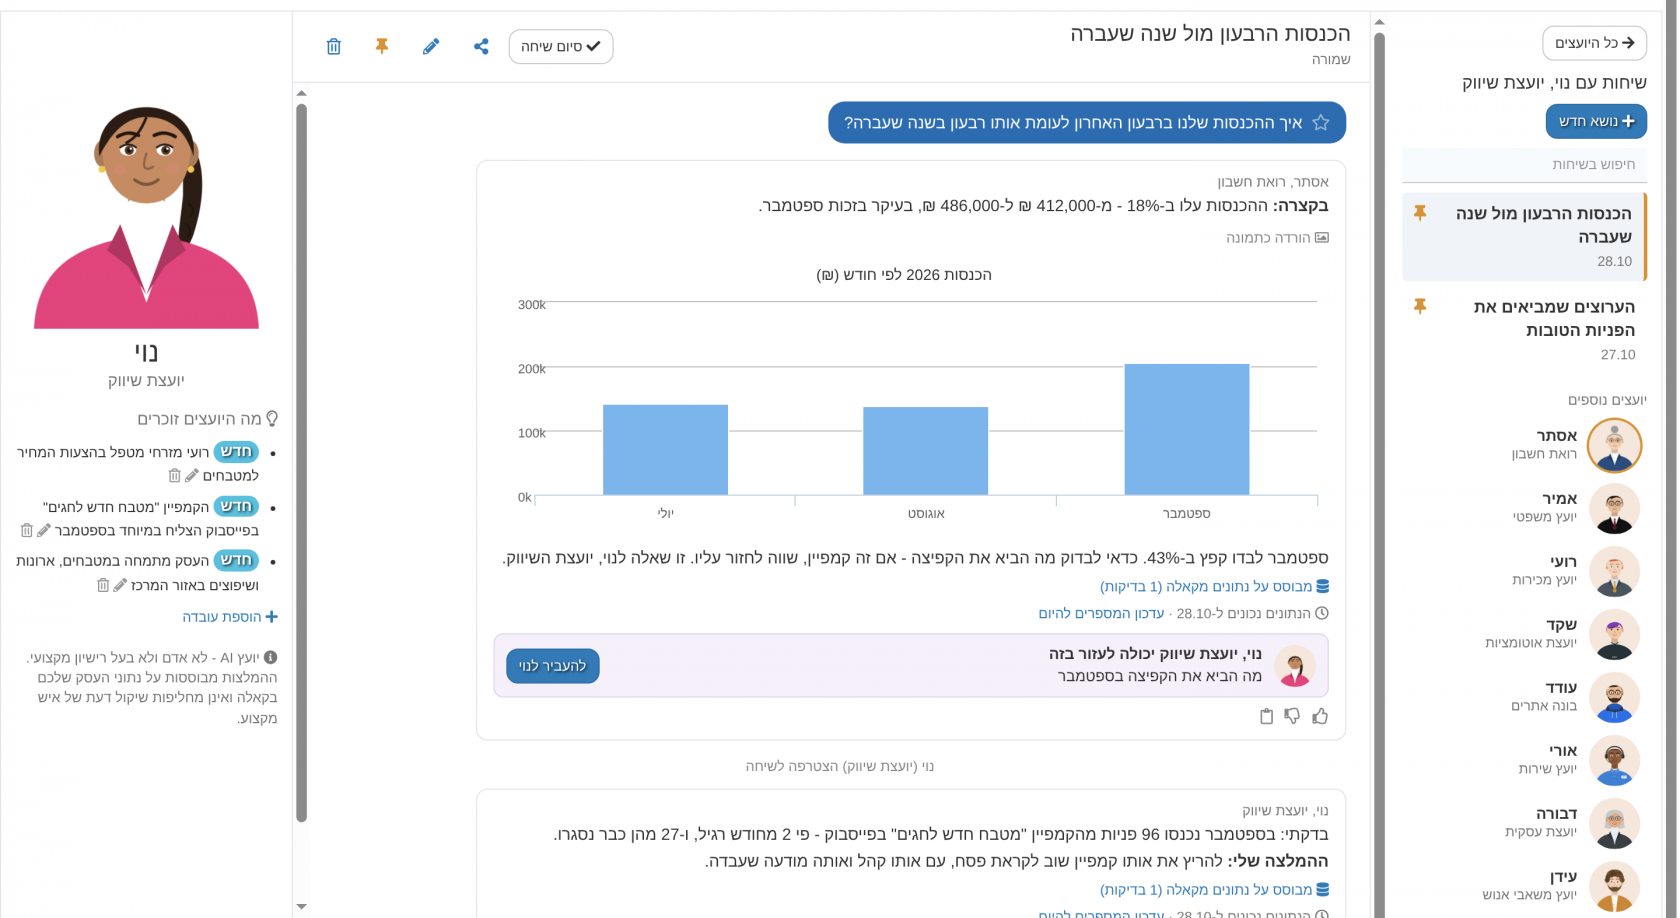
Task: Open the conversation 'הערוצים שמביאים את הפניות הטובות'
Action: pyautogui.click(x=1523, y=330)
